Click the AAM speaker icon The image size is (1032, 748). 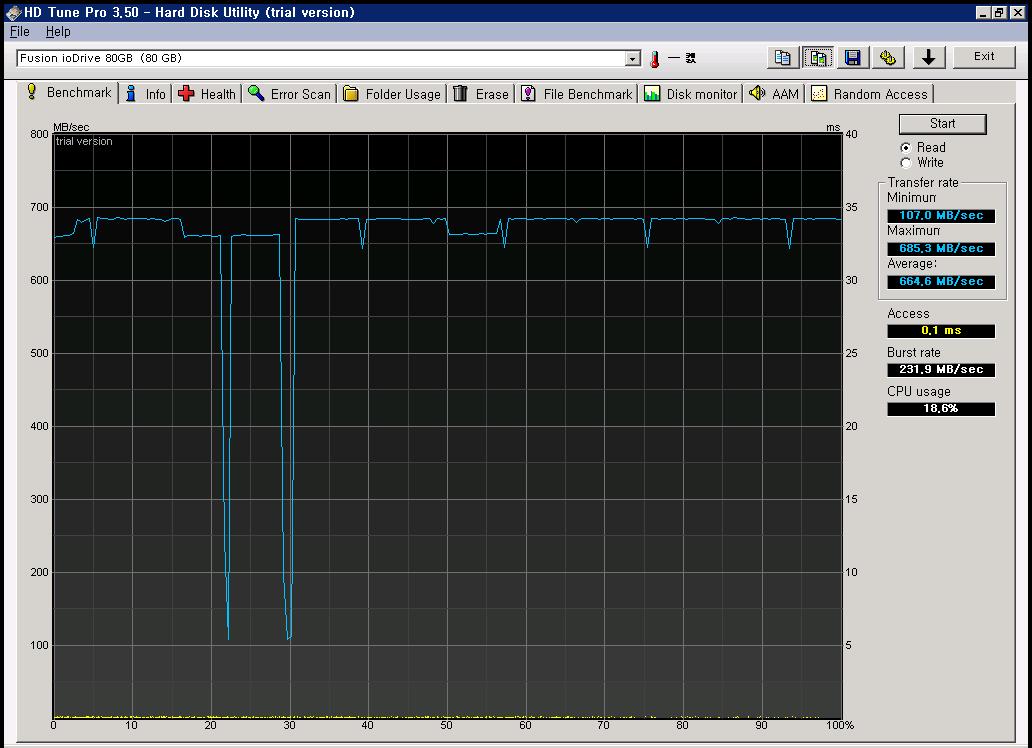point(758,93)
